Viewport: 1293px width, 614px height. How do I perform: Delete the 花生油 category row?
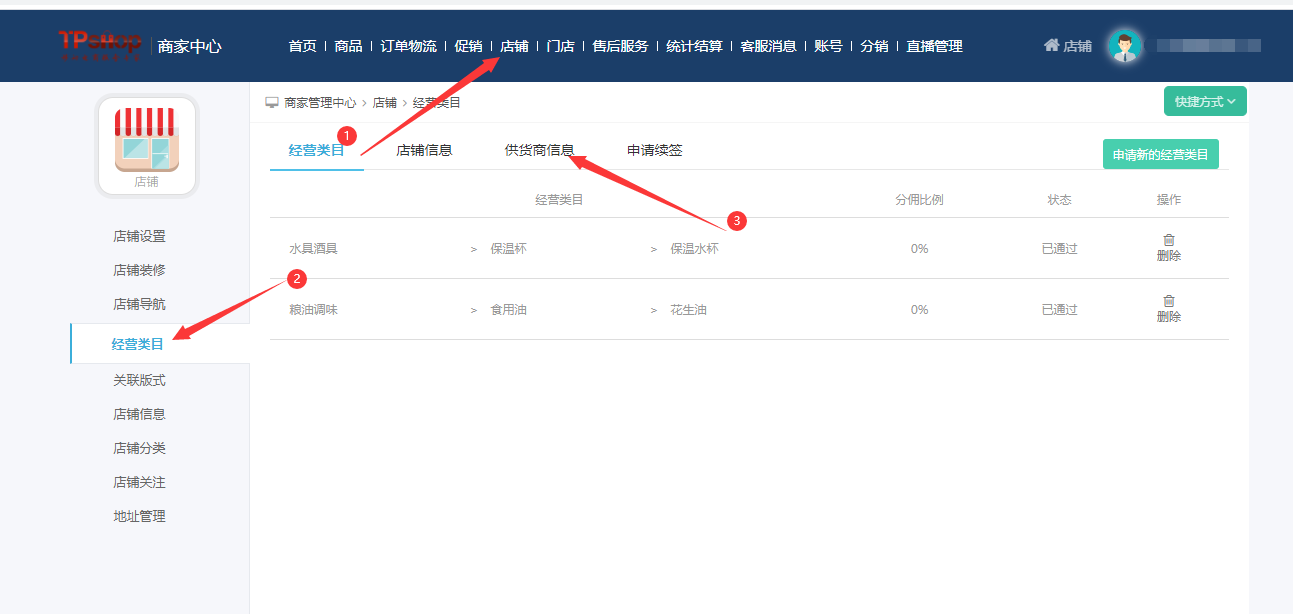tap(1168, 308)
